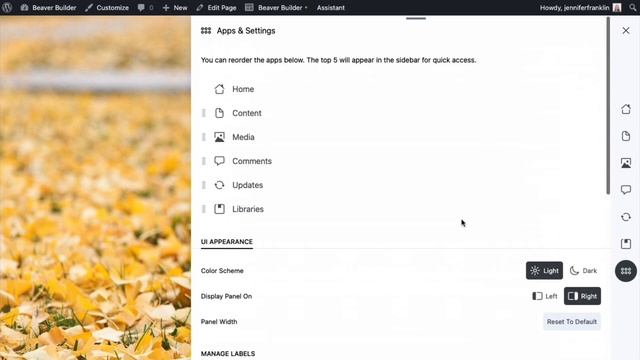Click the Updates refresh icon in the apps list
This screenshot has height=360, width=640.
pyautogui.click(x=219, y=185)
